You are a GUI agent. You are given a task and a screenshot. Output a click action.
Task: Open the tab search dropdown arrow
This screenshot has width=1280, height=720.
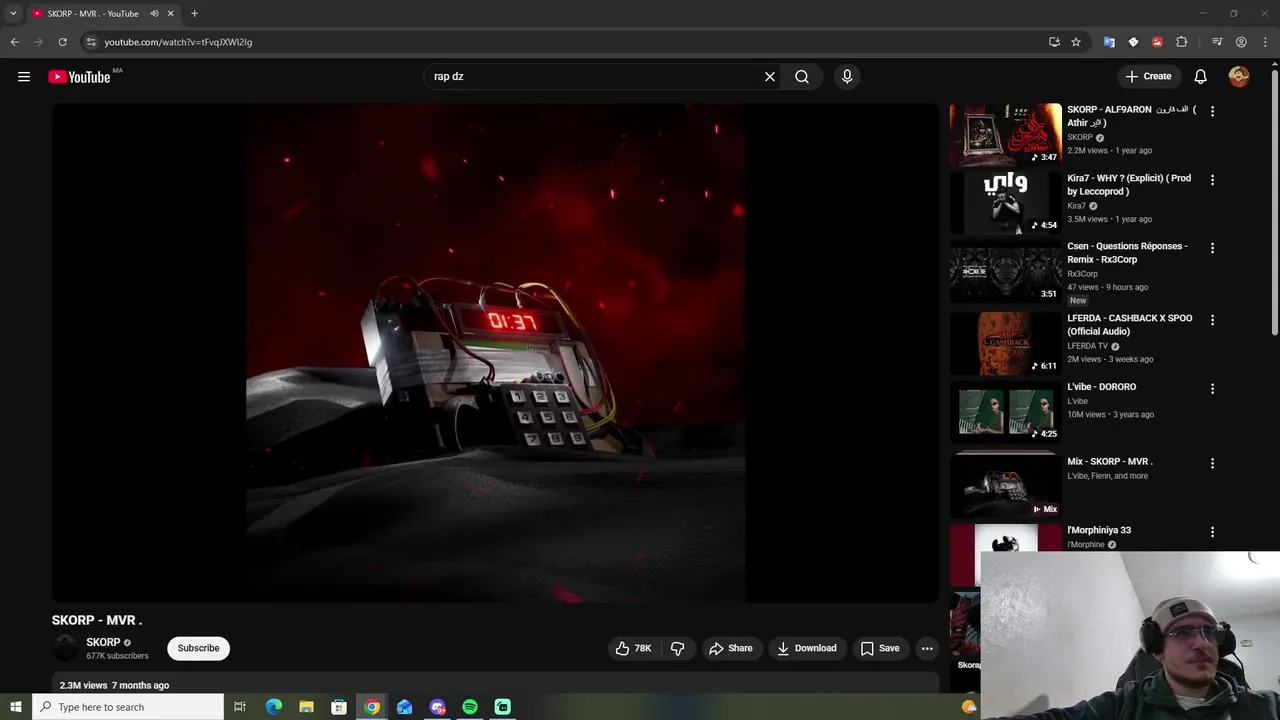click(x=13, y=14)
